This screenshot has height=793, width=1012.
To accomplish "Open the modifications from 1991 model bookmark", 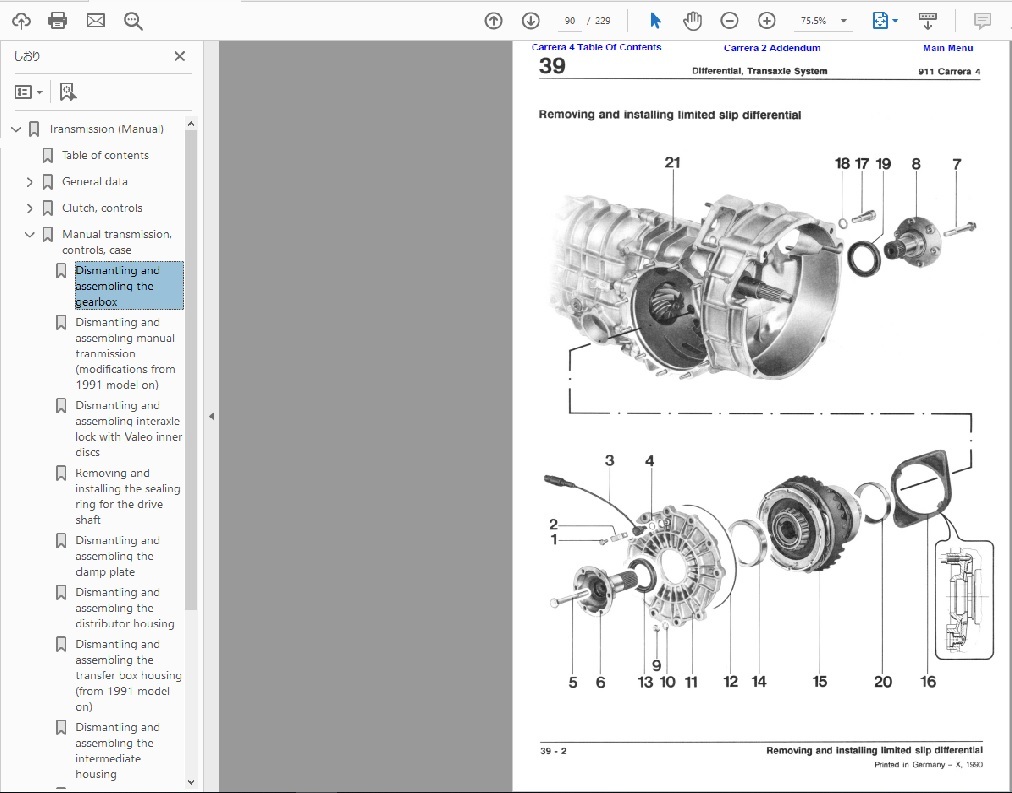I will pos(125,354).
